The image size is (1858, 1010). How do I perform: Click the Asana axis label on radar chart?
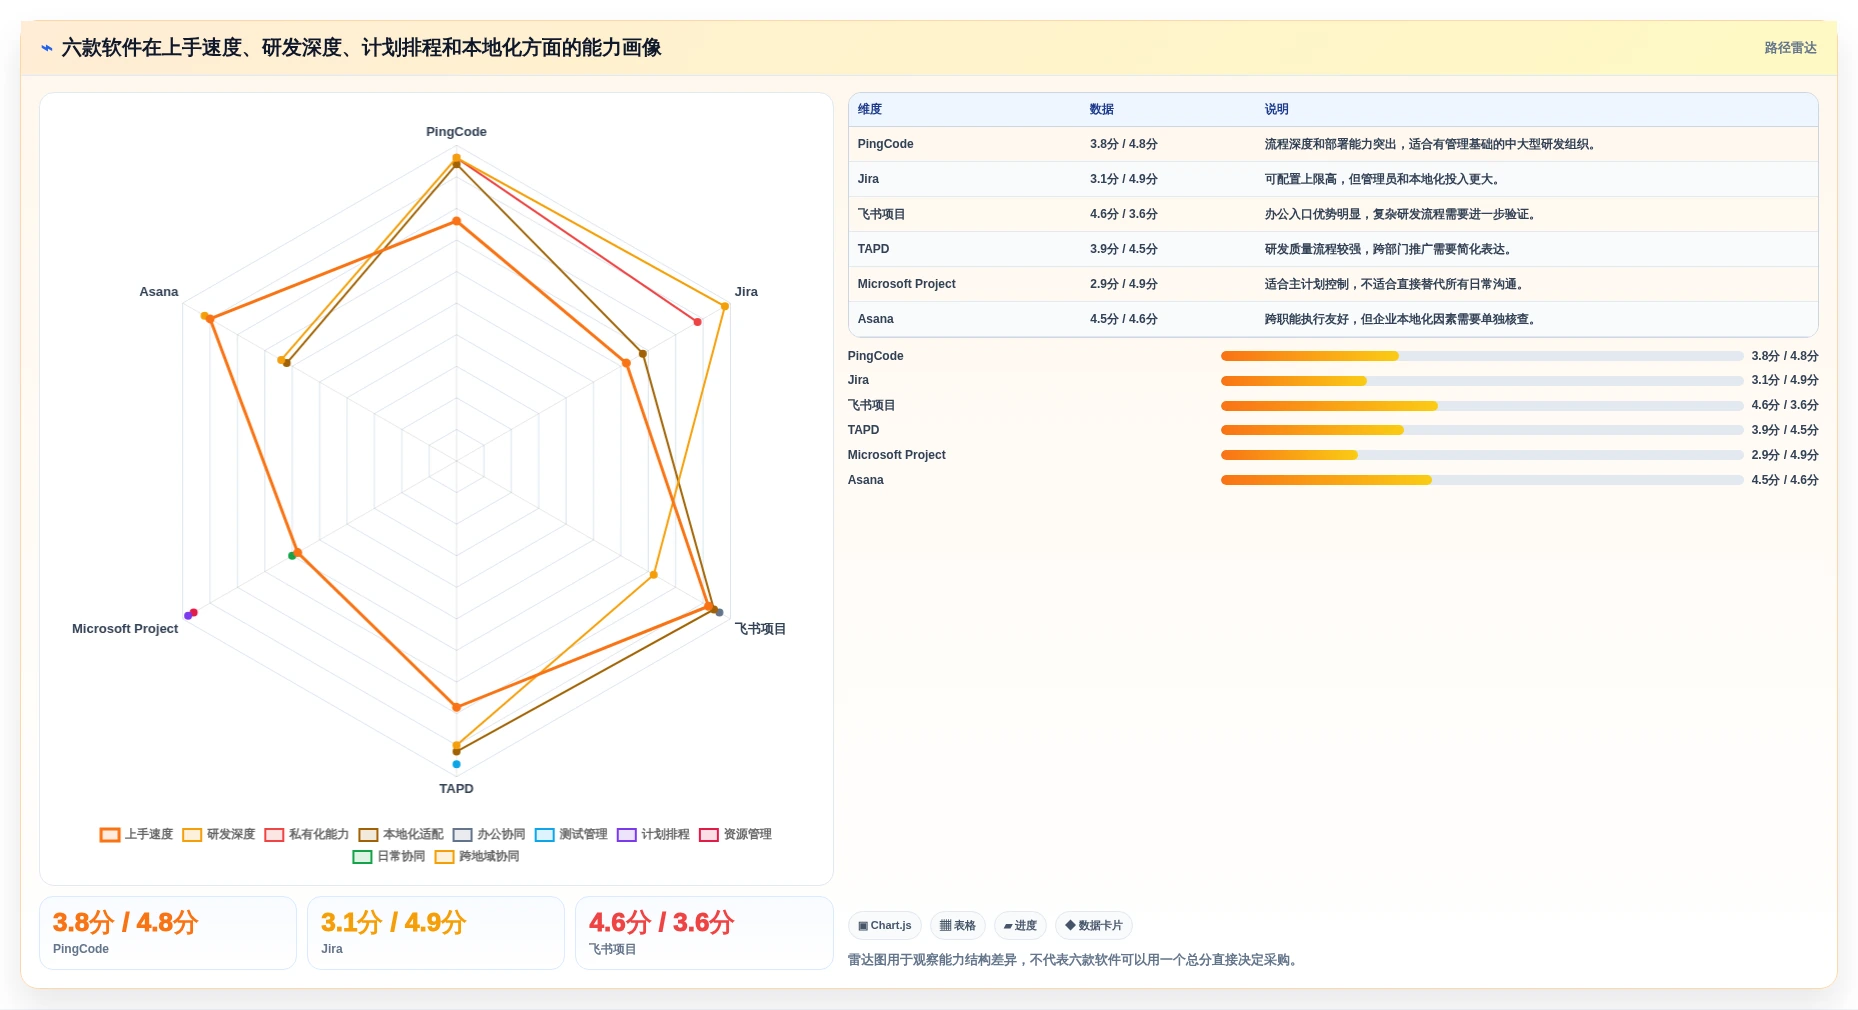coord(159,292)
